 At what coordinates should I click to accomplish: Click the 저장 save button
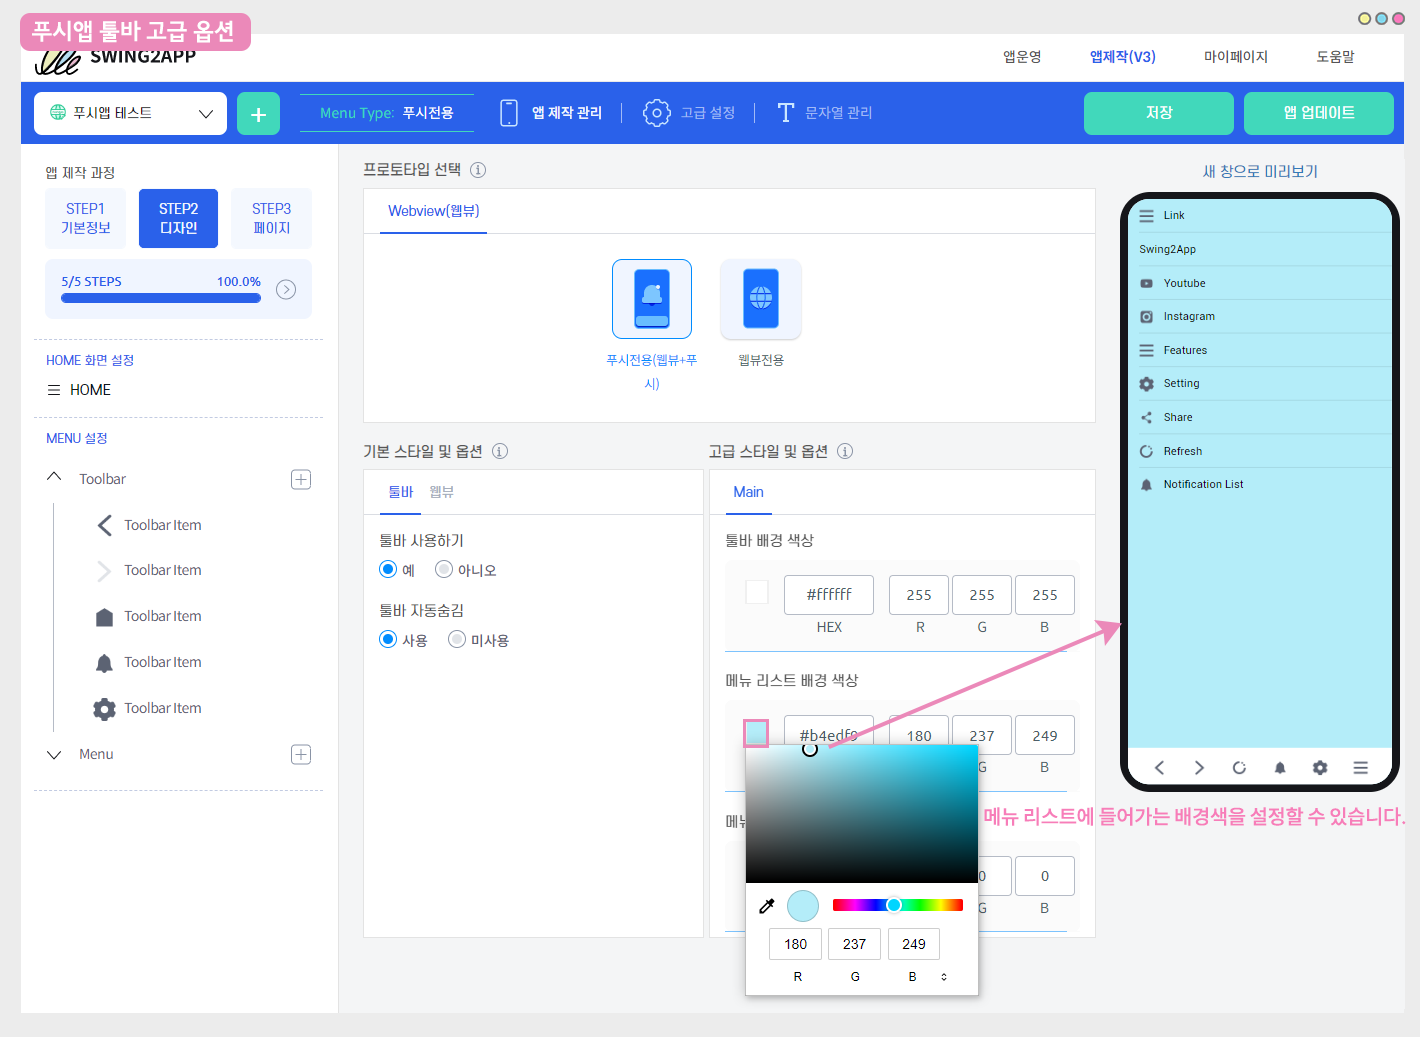pos(1158,113)
